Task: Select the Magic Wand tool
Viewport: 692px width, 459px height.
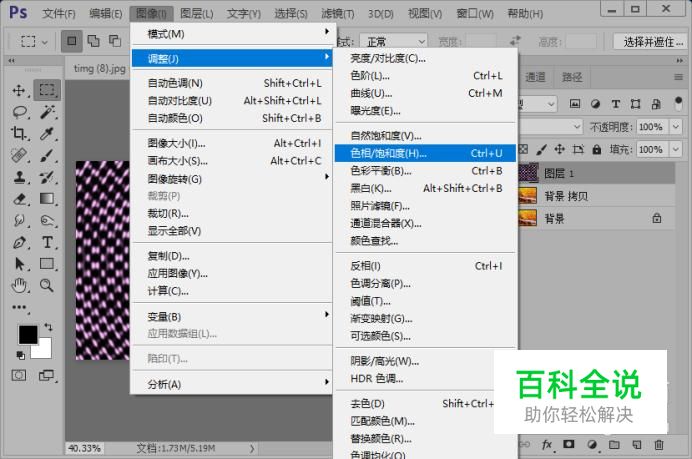Action: click(47, 112)
